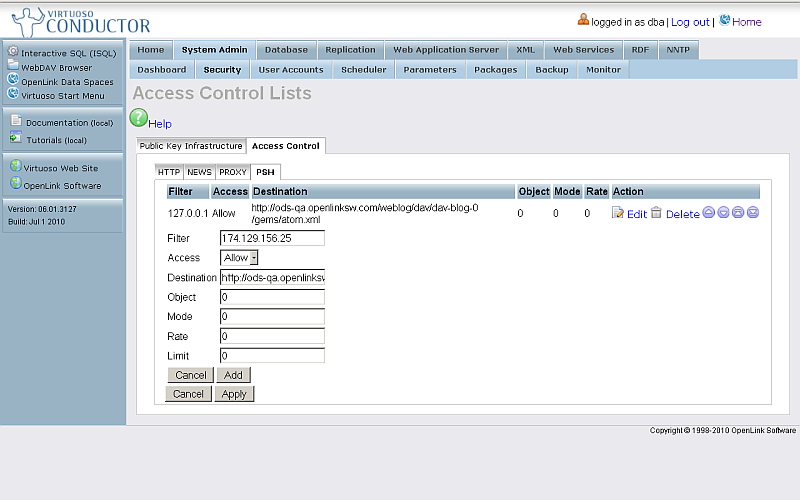
Task: Click the edit pencil icon in 127.0.0.1 row
Action: [617, 213]
